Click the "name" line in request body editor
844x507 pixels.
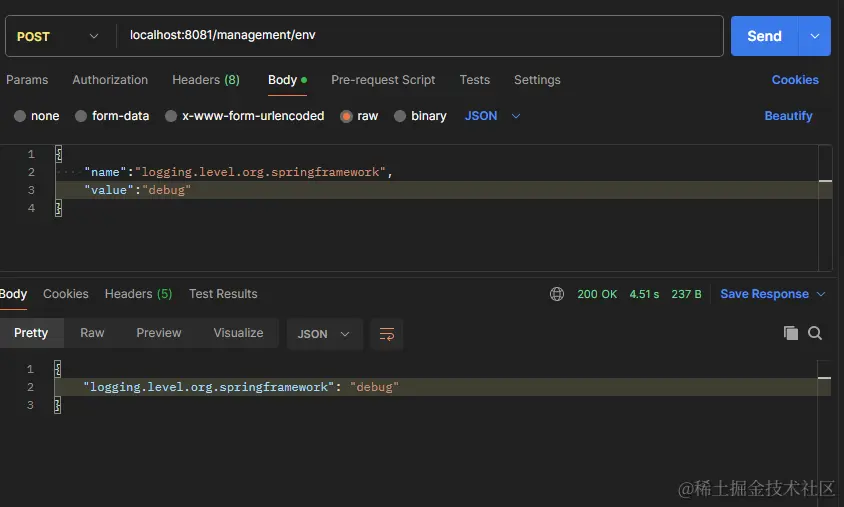[x=238, y=172]
